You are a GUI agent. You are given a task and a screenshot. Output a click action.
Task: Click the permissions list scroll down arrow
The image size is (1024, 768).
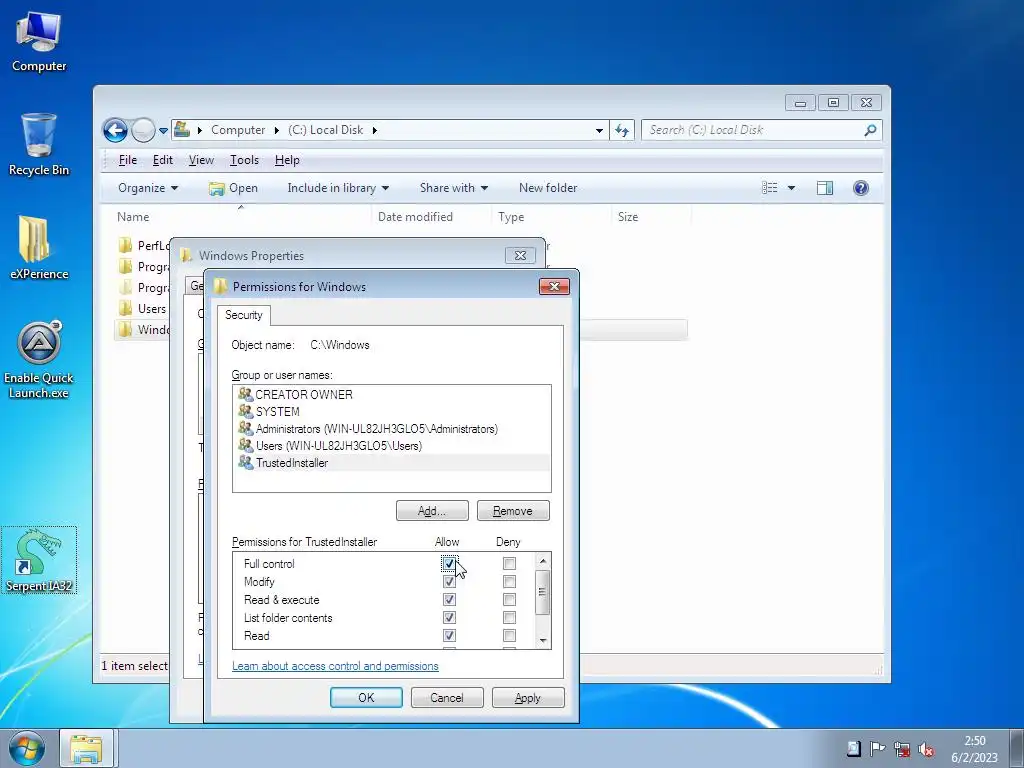543,641
